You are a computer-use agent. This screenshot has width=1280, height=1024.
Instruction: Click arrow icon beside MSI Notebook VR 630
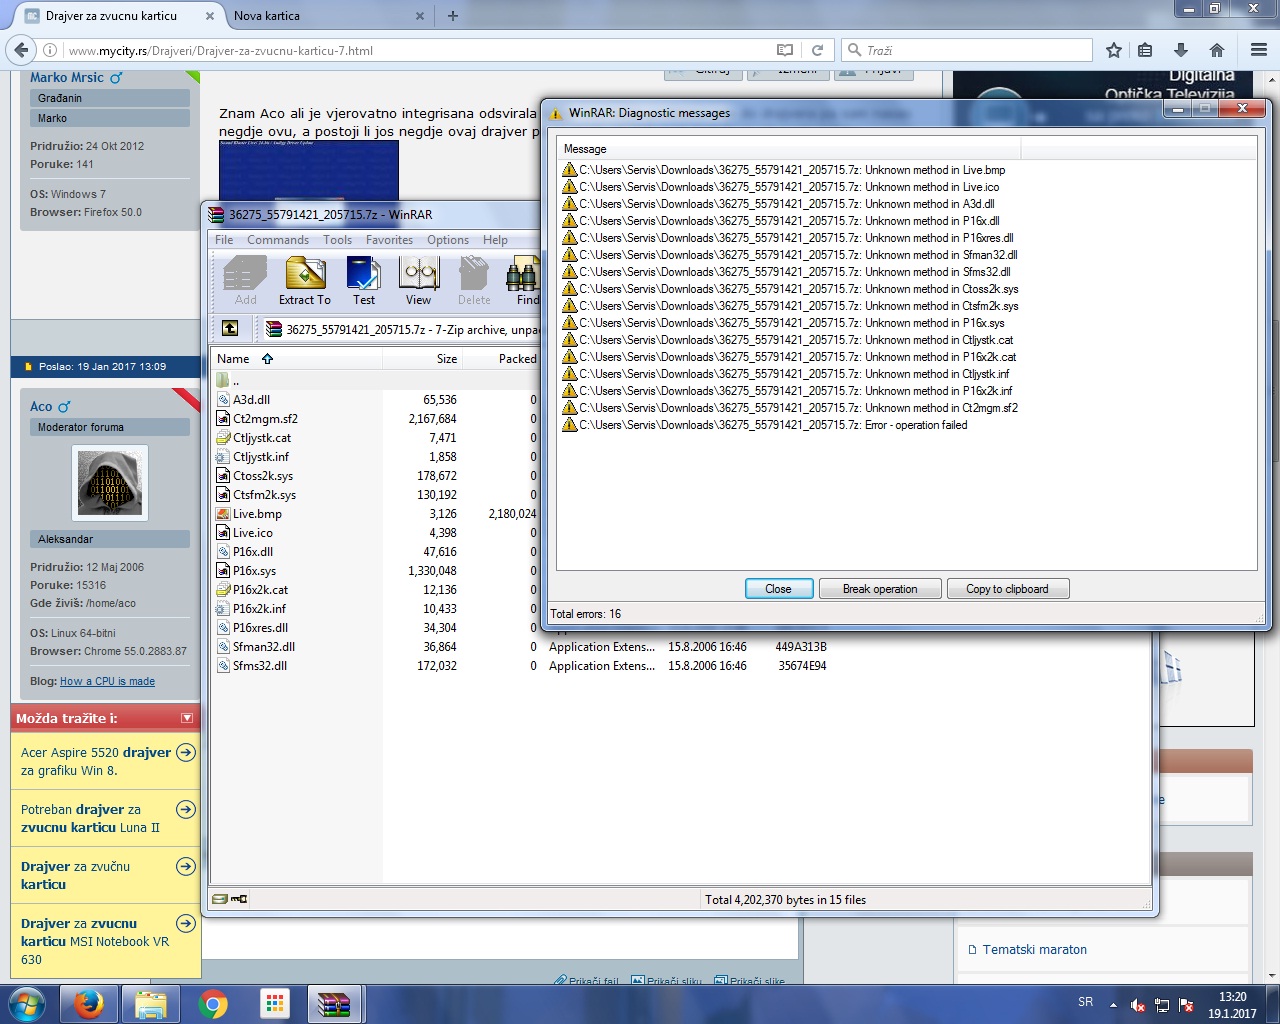click(x=186, y=923)
